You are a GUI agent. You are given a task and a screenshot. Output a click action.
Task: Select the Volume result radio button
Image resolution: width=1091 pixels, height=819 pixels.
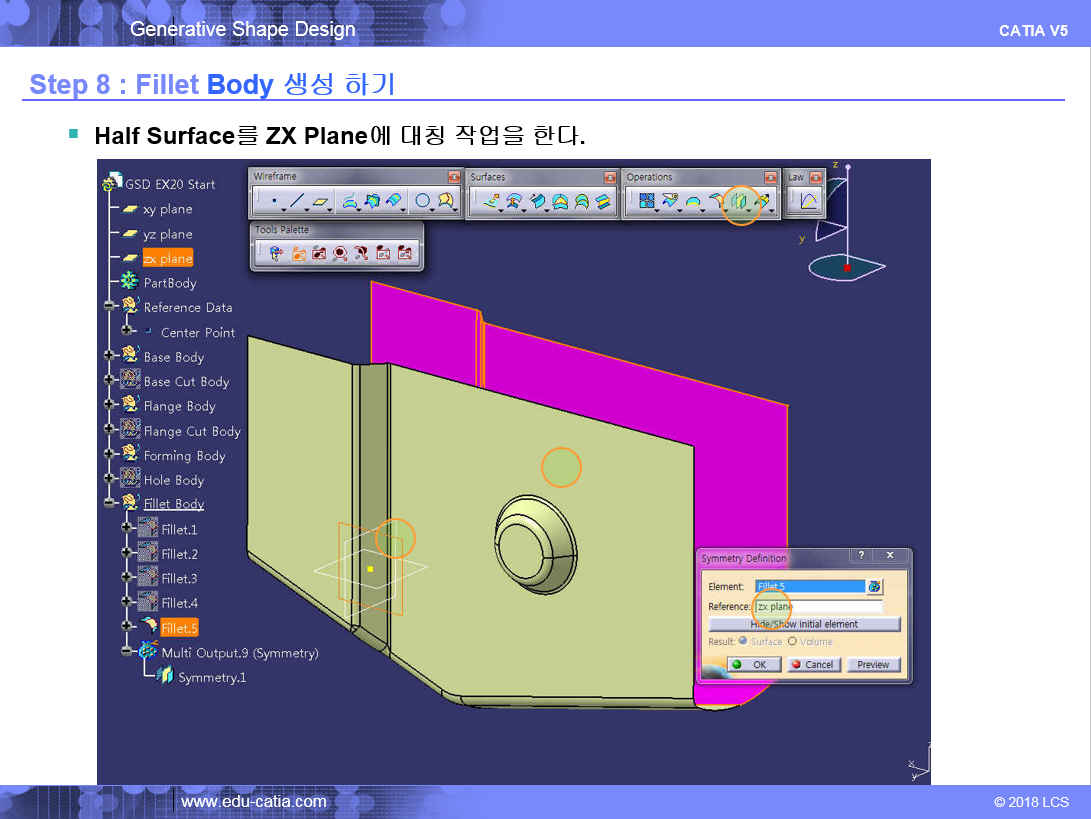[x=793, y=641]
